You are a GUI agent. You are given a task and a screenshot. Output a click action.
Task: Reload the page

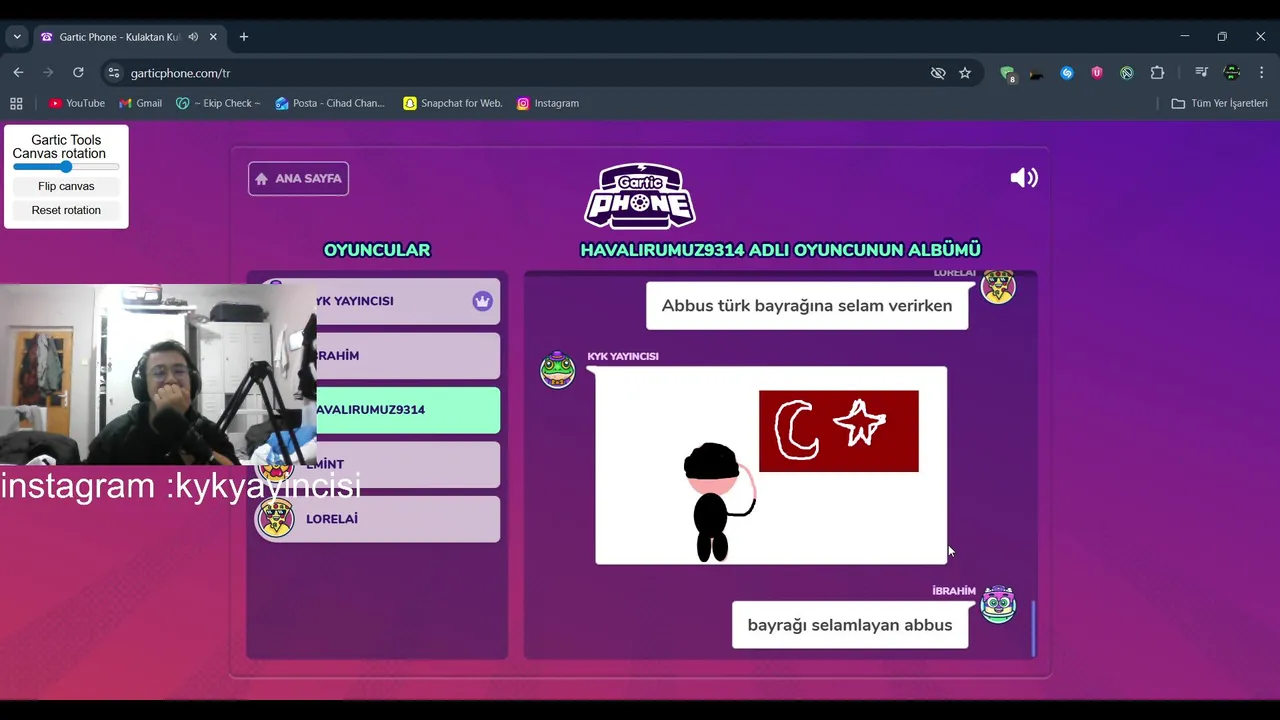point(78,73)
